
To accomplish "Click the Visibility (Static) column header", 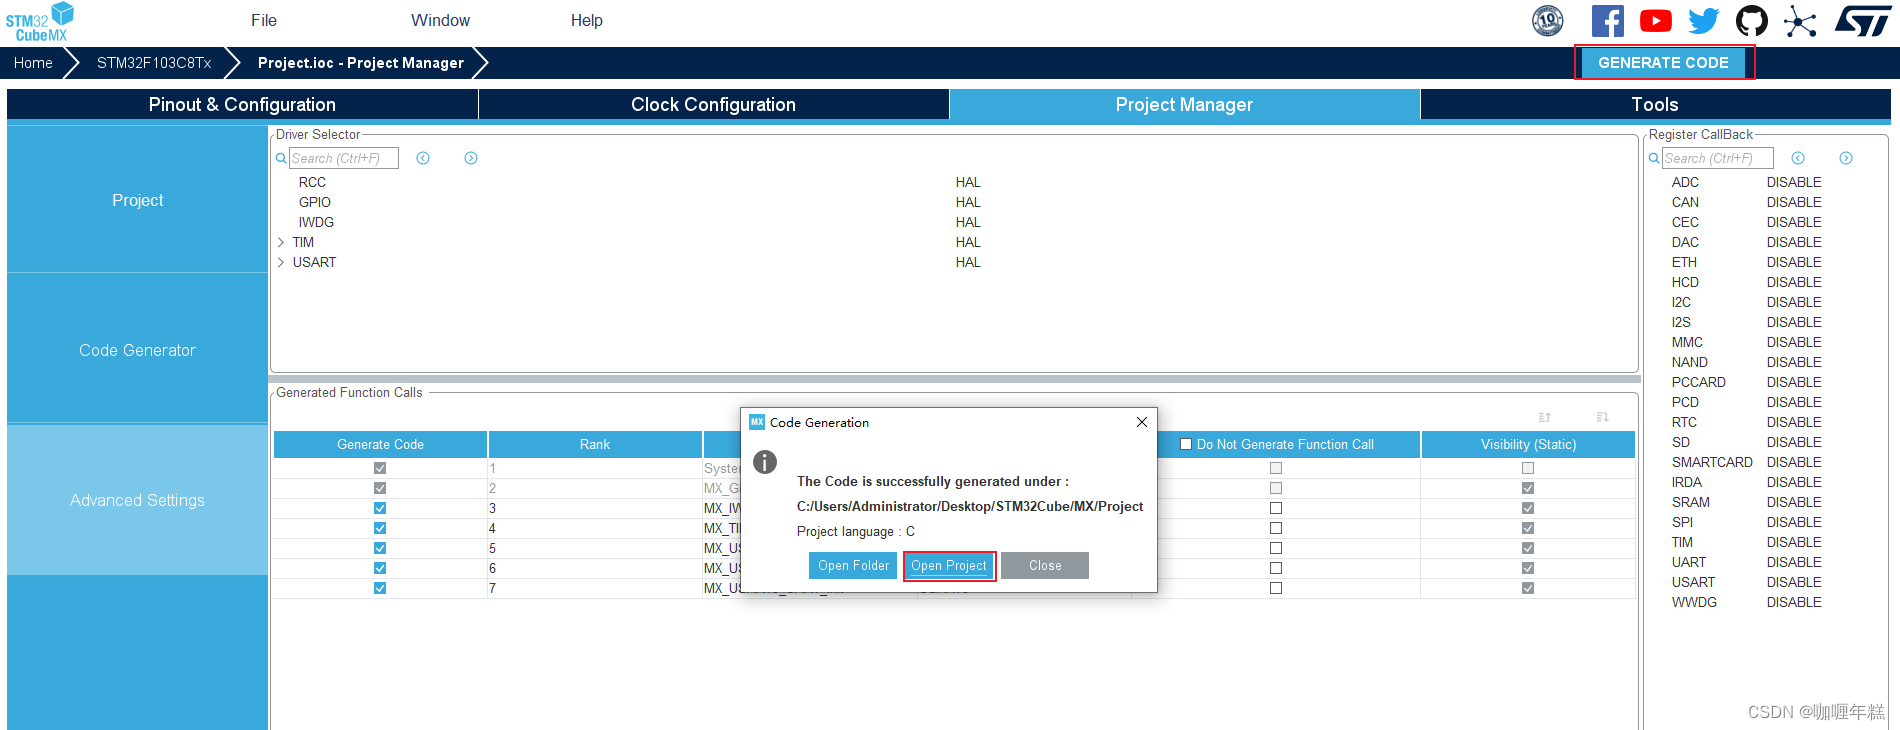I will click(x=1528, y=444).
